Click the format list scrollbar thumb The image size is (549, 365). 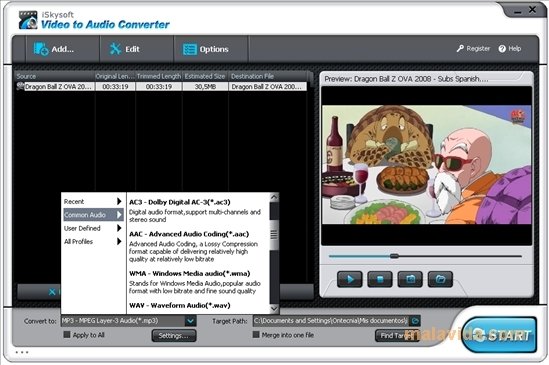[x=274, y=235]
